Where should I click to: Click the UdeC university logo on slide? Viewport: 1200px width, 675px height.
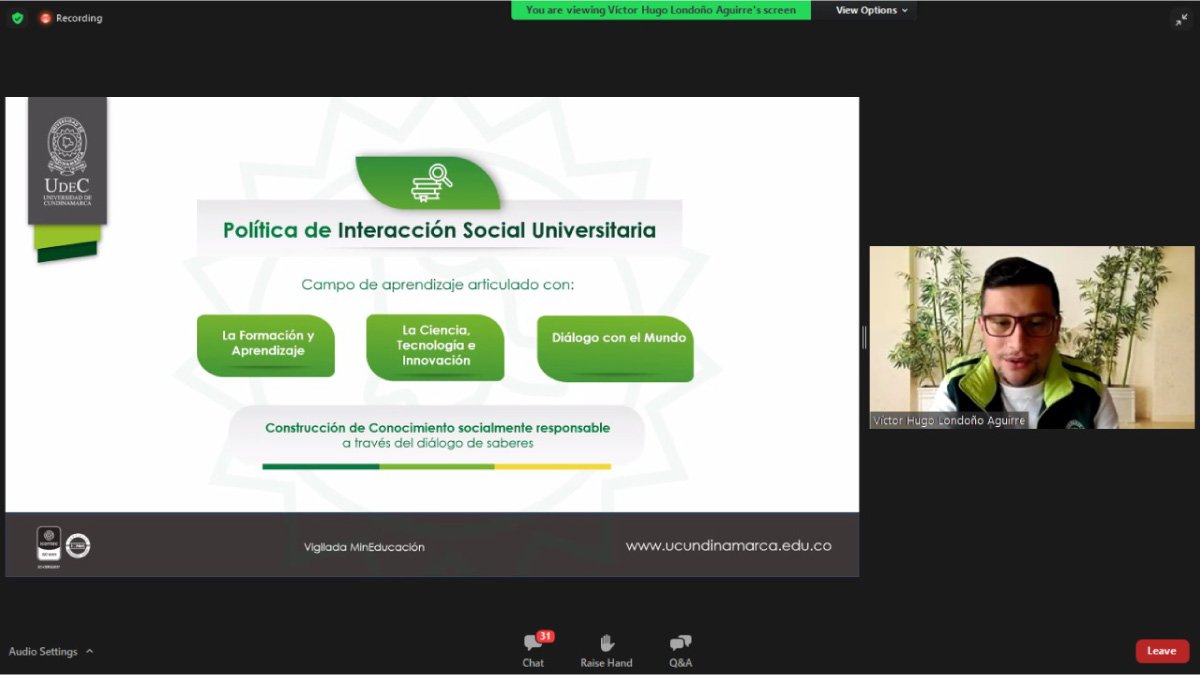67,160
